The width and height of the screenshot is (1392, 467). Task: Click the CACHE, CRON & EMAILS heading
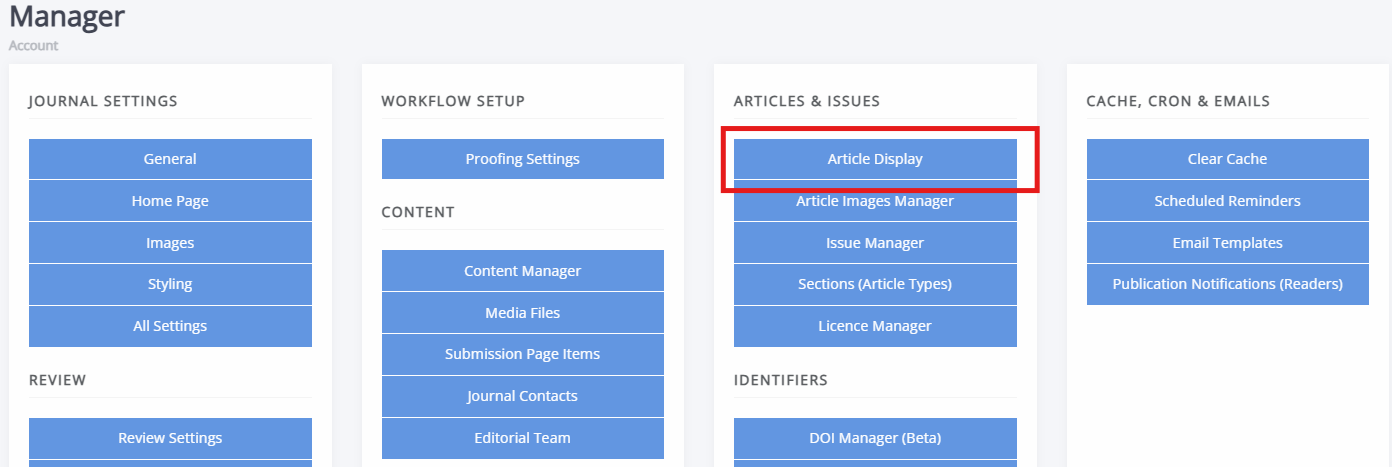[1179, 101]
